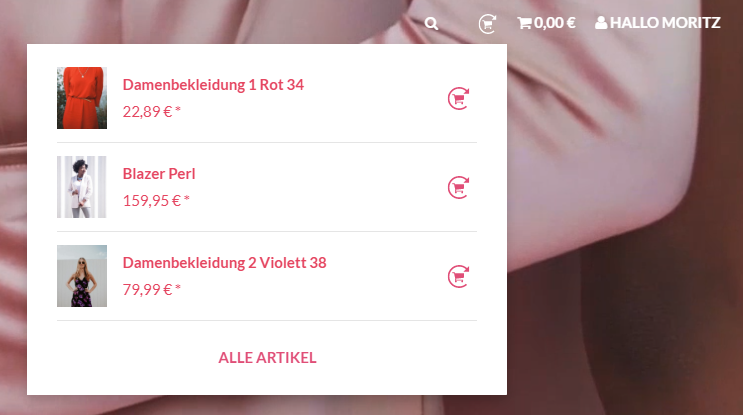Open the Damenbekleidung 1 Rot 34 link
This screenshot has width=743, height=415.
pyautogui.click(x=213, y=85)
